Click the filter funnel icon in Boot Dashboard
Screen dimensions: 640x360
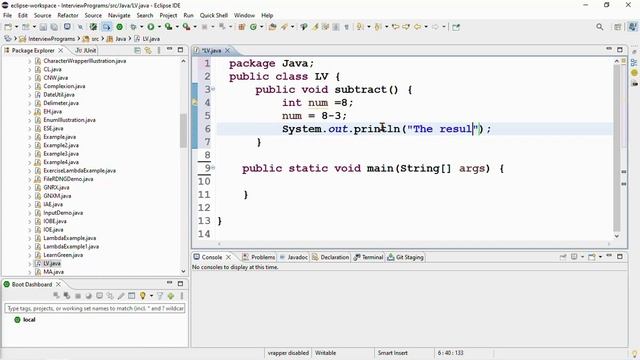click(160, 296)
